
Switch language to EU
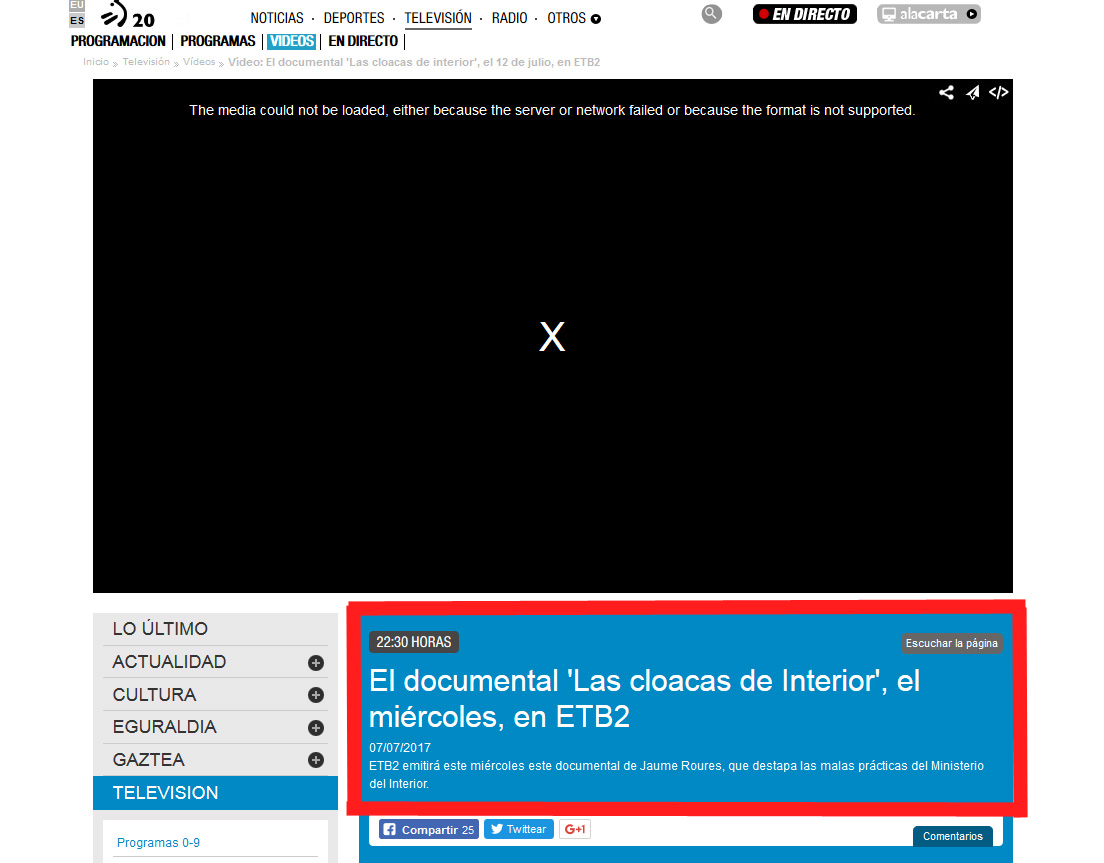77,5
